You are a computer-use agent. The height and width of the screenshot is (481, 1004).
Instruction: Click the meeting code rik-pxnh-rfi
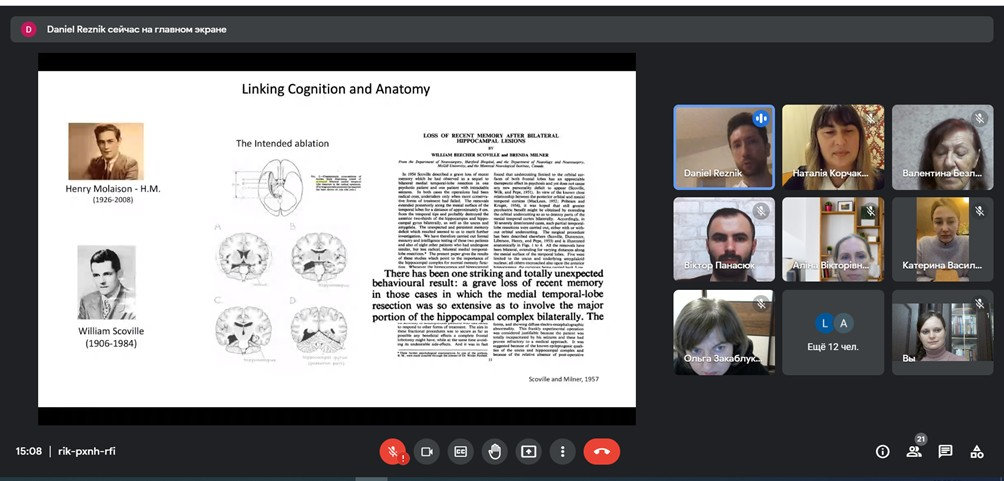coord(87,452)
